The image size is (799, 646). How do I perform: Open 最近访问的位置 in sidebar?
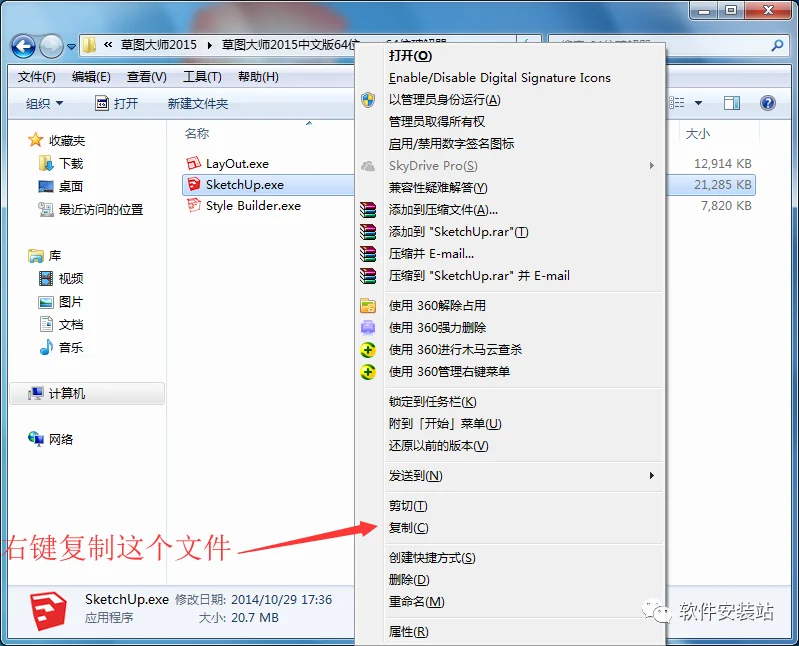[91, 209]
